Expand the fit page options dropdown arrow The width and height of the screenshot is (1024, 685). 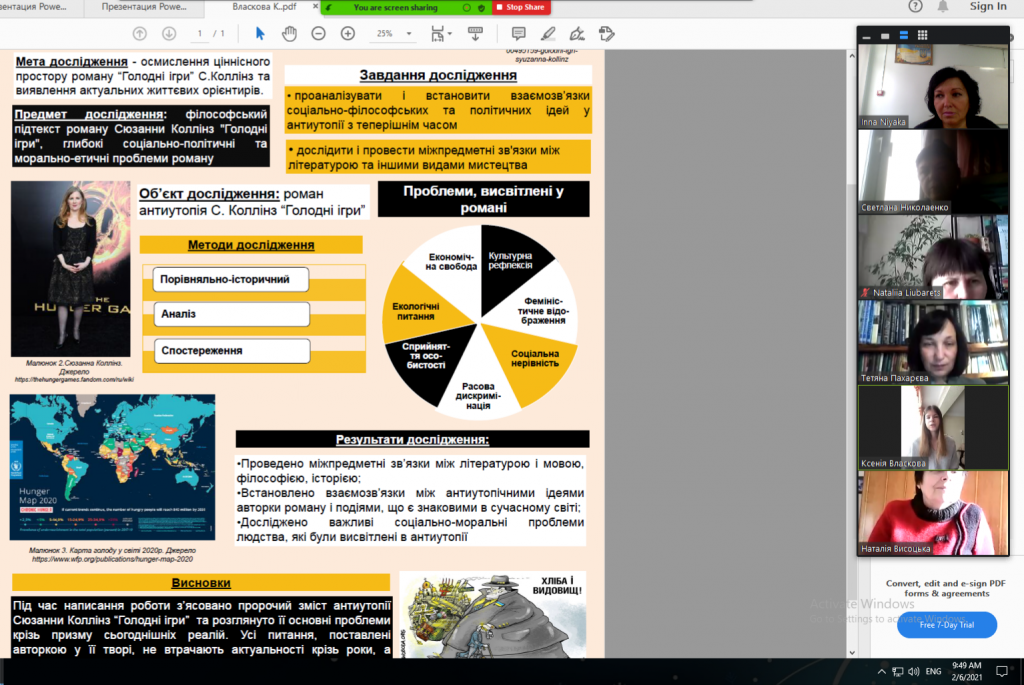point(449,34)
